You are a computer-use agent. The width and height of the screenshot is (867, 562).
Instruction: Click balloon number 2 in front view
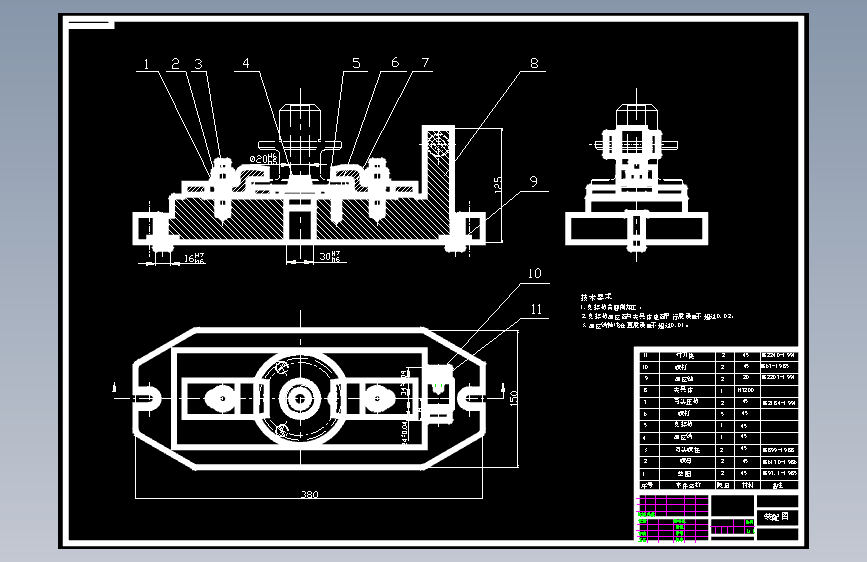click(175, 64)
